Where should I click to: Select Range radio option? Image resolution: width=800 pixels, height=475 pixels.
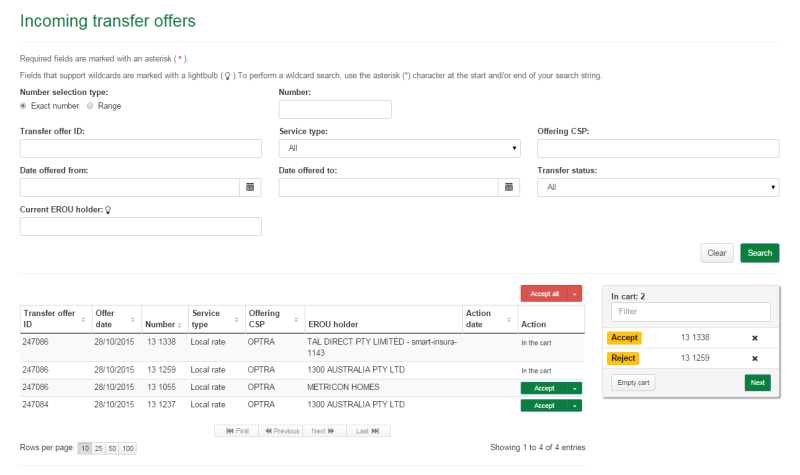[90, 106]
